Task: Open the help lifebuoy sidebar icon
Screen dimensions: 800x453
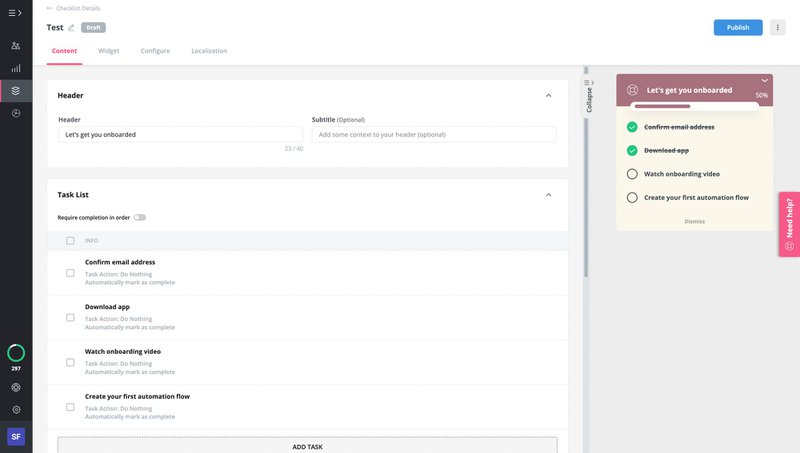Action: 16,388
